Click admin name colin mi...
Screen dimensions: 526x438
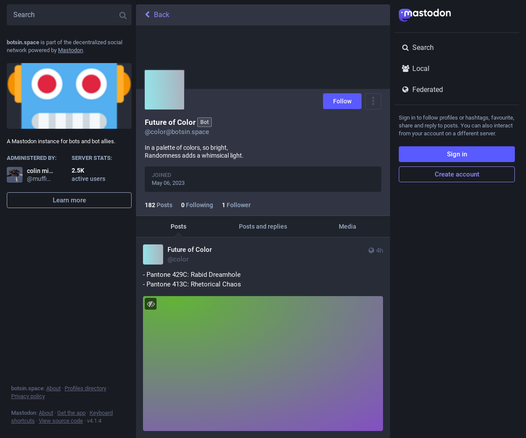pos(40,171)
